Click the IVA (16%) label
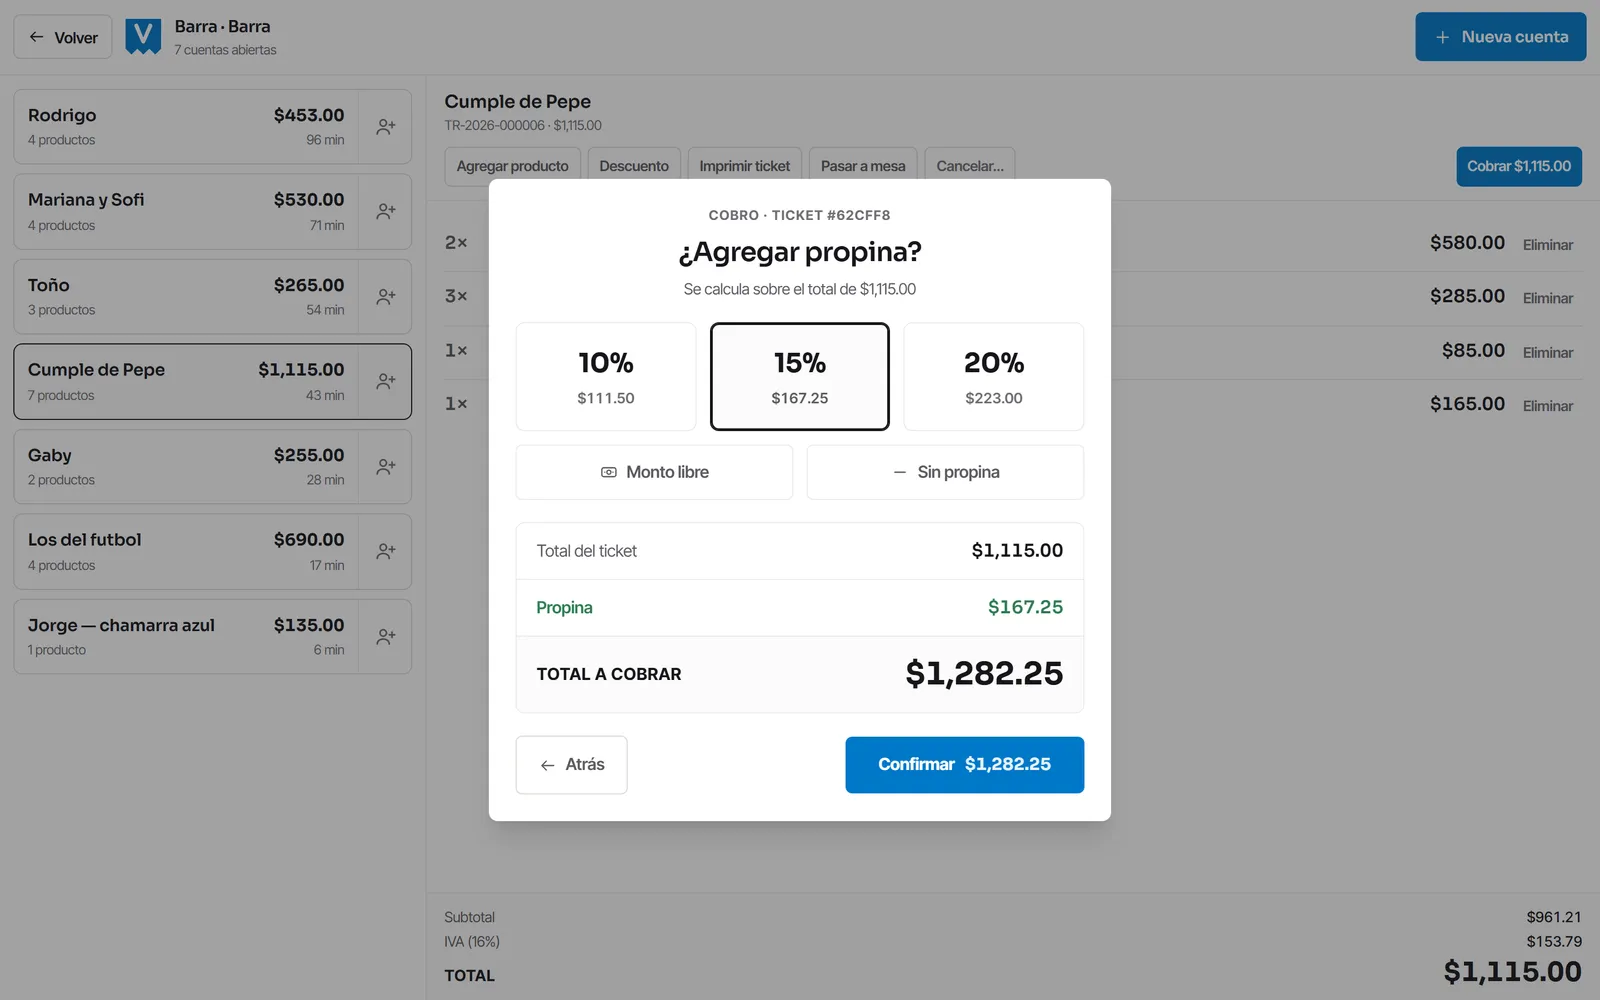Screen dimensions: 1600x1000 point(472,942)
